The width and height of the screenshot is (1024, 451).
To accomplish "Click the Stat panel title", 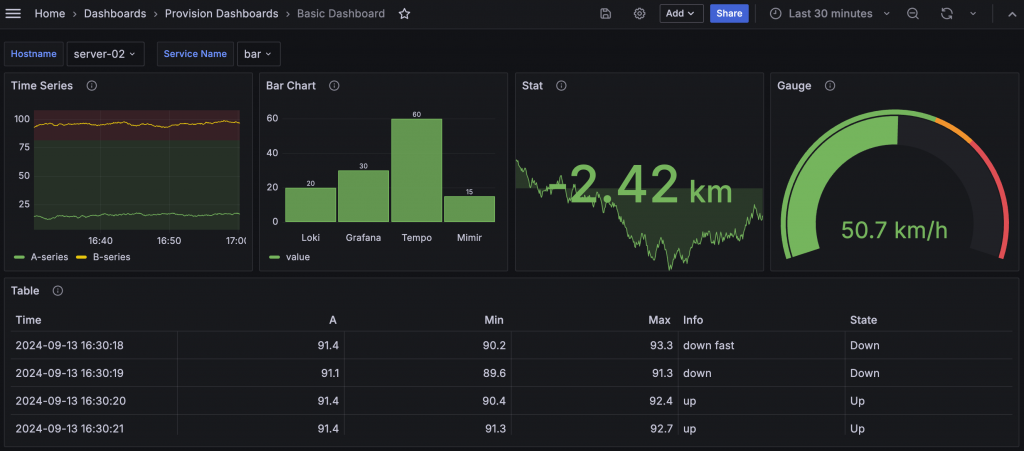I will pyautogui.click(x=532, y=86).
